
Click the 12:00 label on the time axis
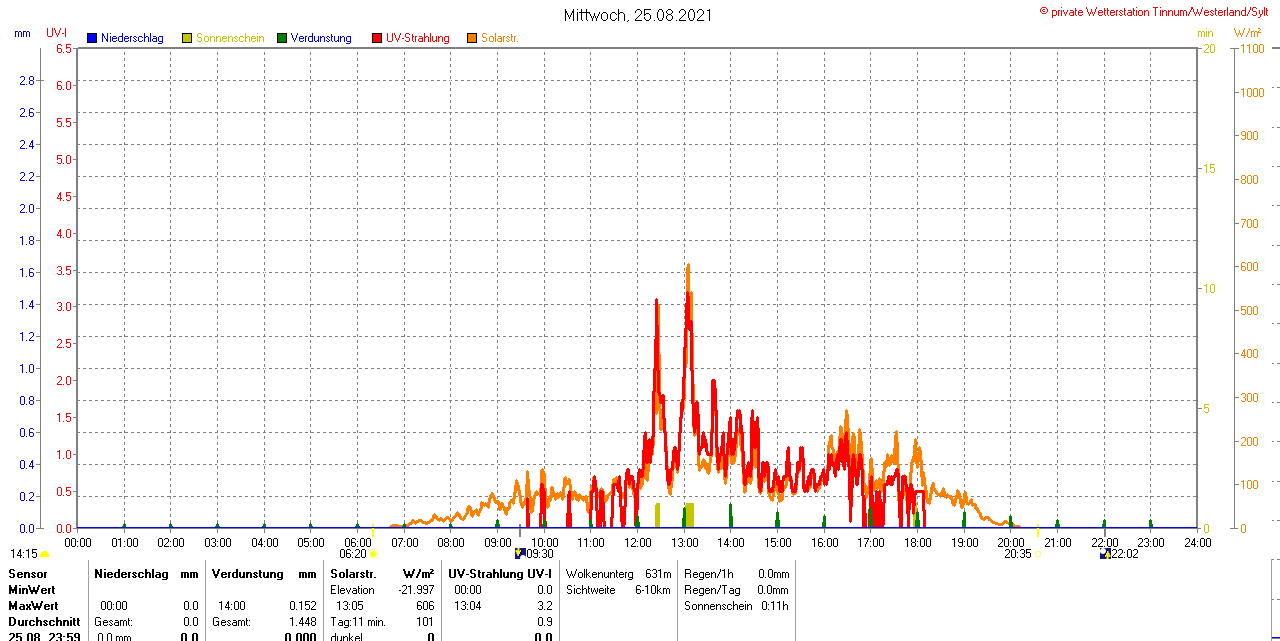pos(638,543)
